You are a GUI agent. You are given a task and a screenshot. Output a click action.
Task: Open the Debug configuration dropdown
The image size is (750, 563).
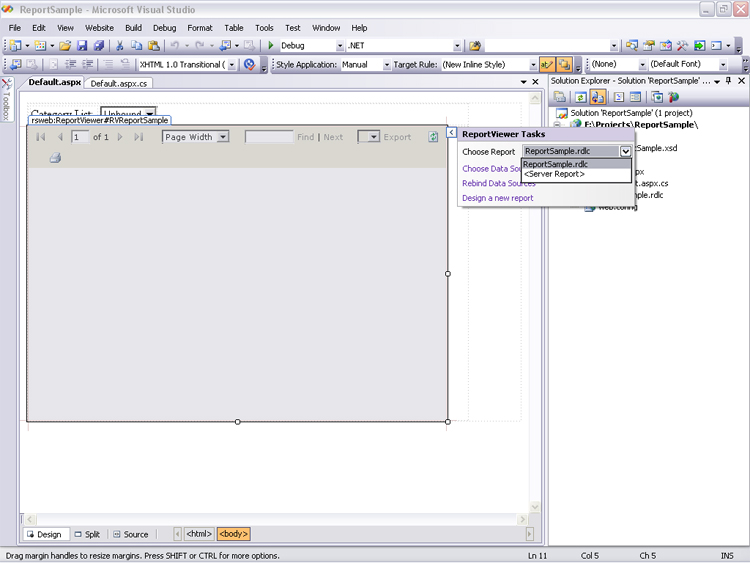pyautogui.click(x=340, y=46)
